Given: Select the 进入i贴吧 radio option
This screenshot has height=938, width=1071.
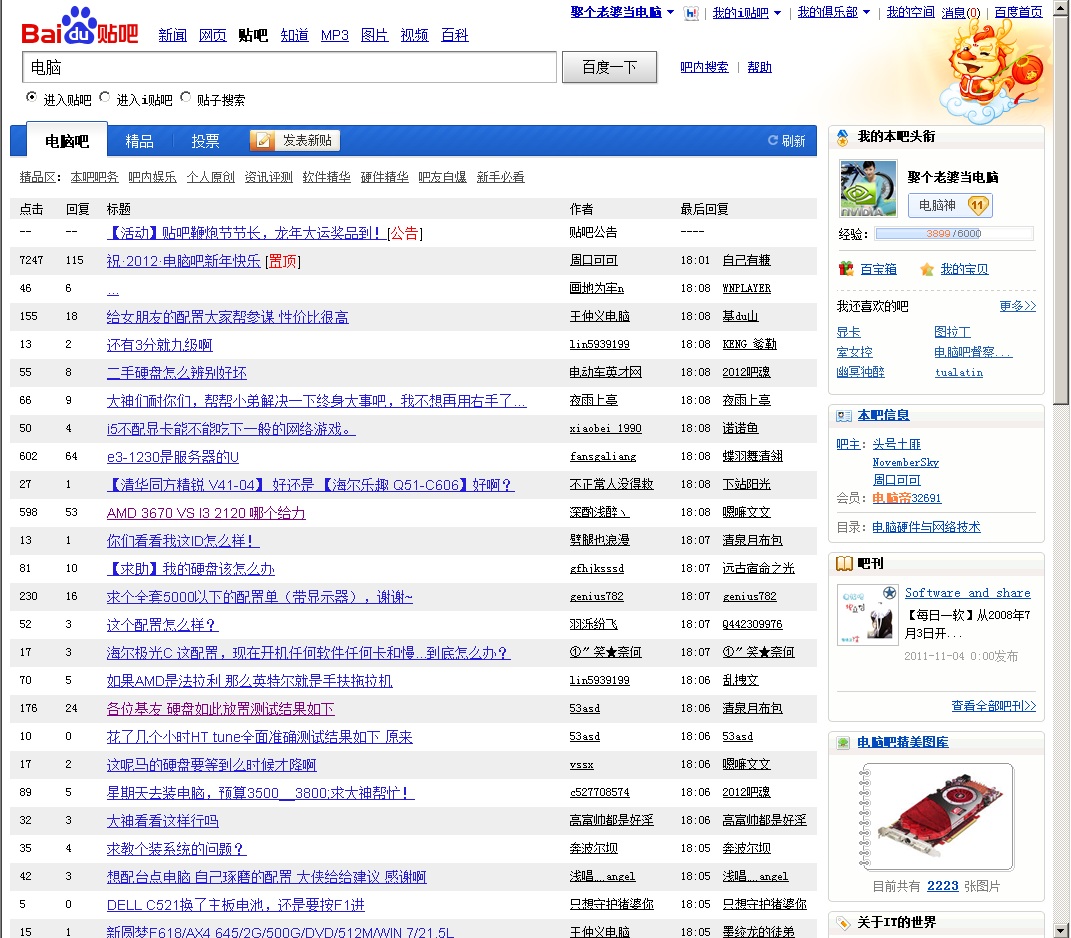Looking at the screenshot, I should pos(105,97).
